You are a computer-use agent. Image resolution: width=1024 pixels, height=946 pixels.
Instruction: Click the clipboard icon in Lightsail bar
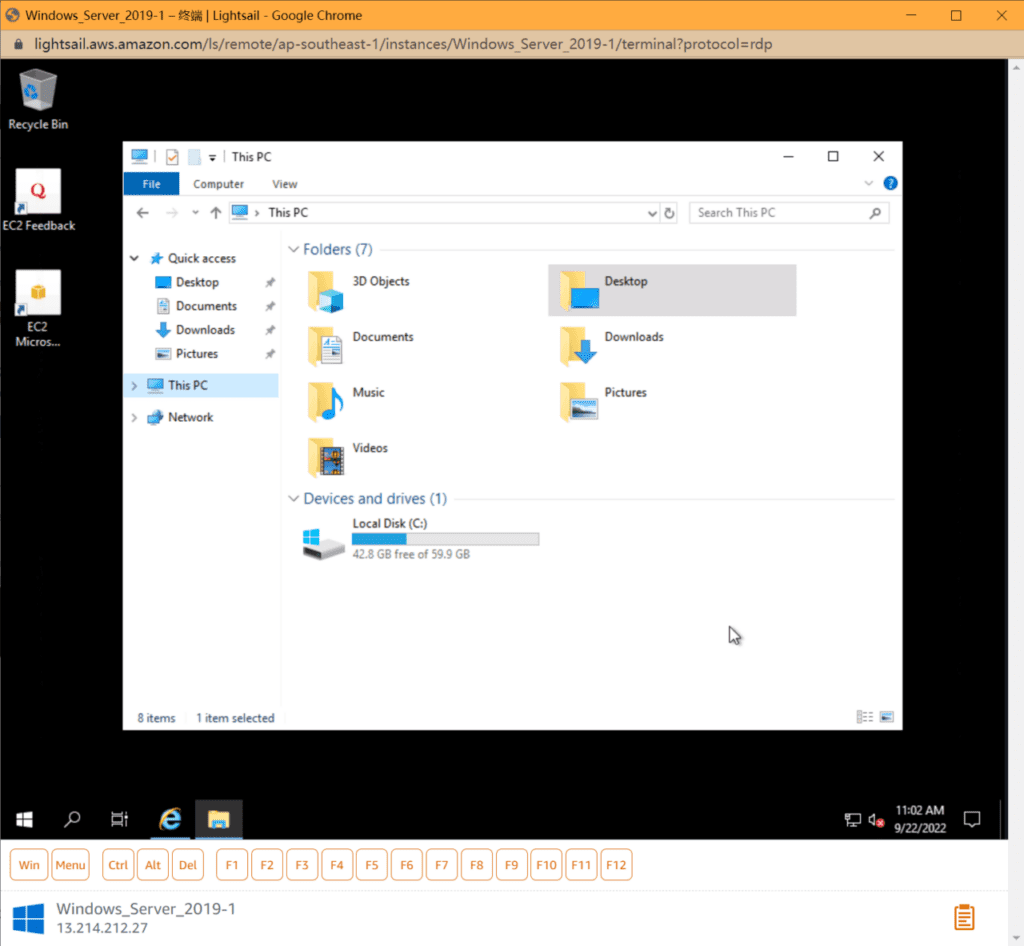(x=964, y=917)
